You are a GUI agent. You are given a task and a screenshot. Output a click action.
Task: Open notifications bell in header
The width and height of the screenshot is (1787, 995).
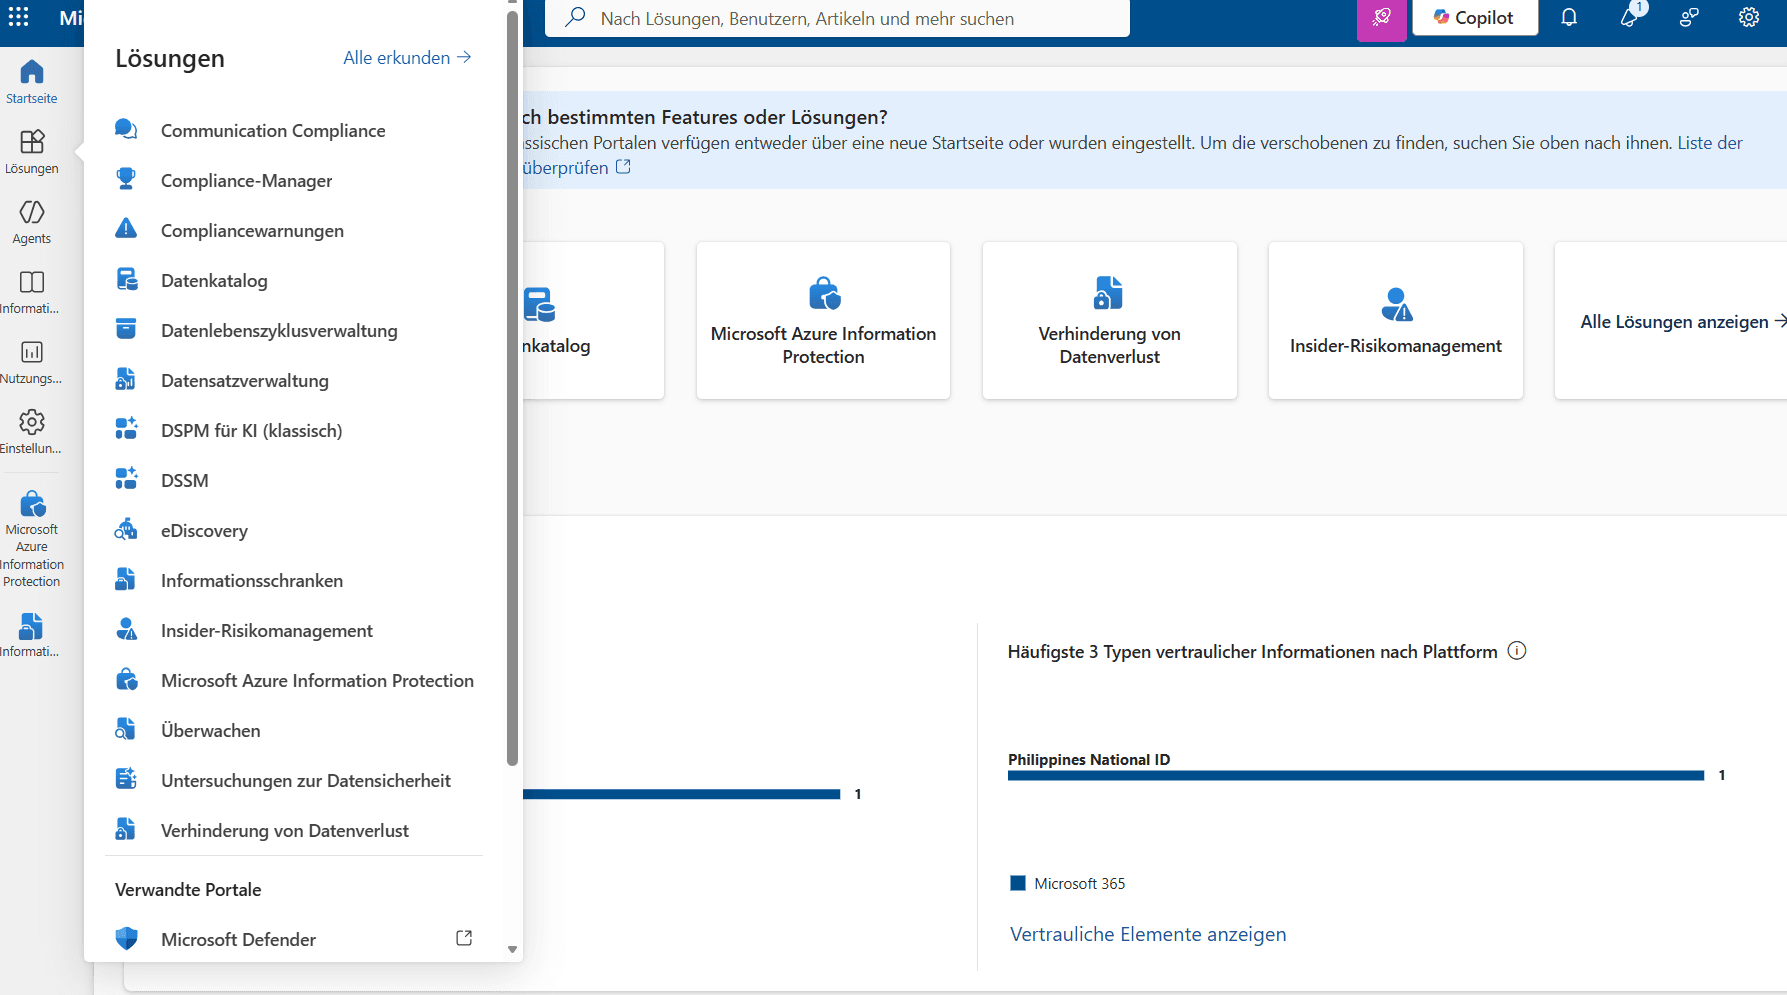(1569, 17)
